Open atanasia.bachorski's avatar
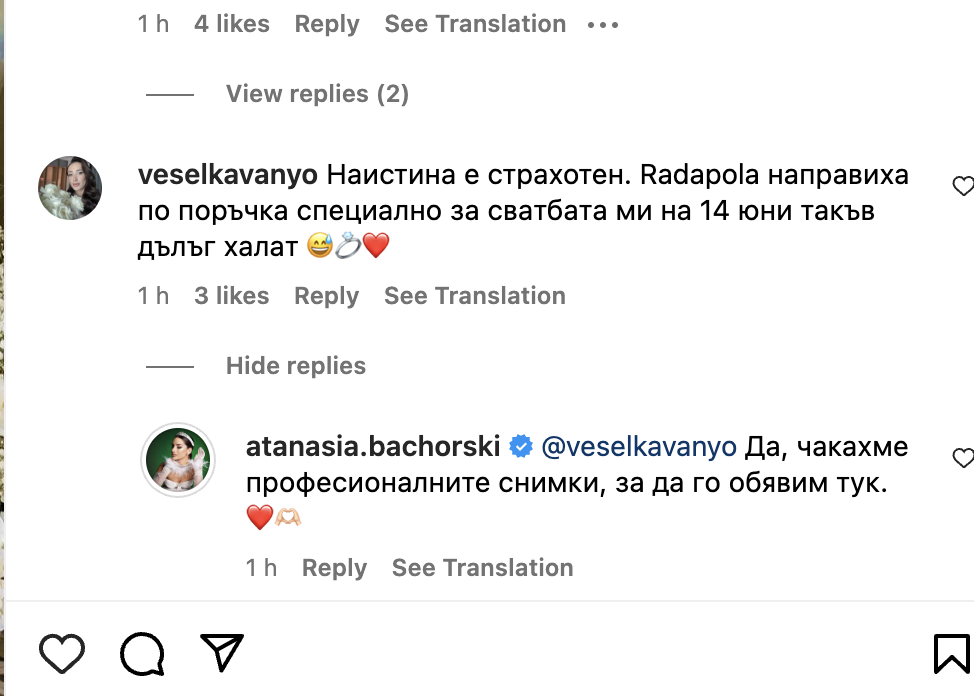This screenshot has width=974, height=696. coord(180,459)
